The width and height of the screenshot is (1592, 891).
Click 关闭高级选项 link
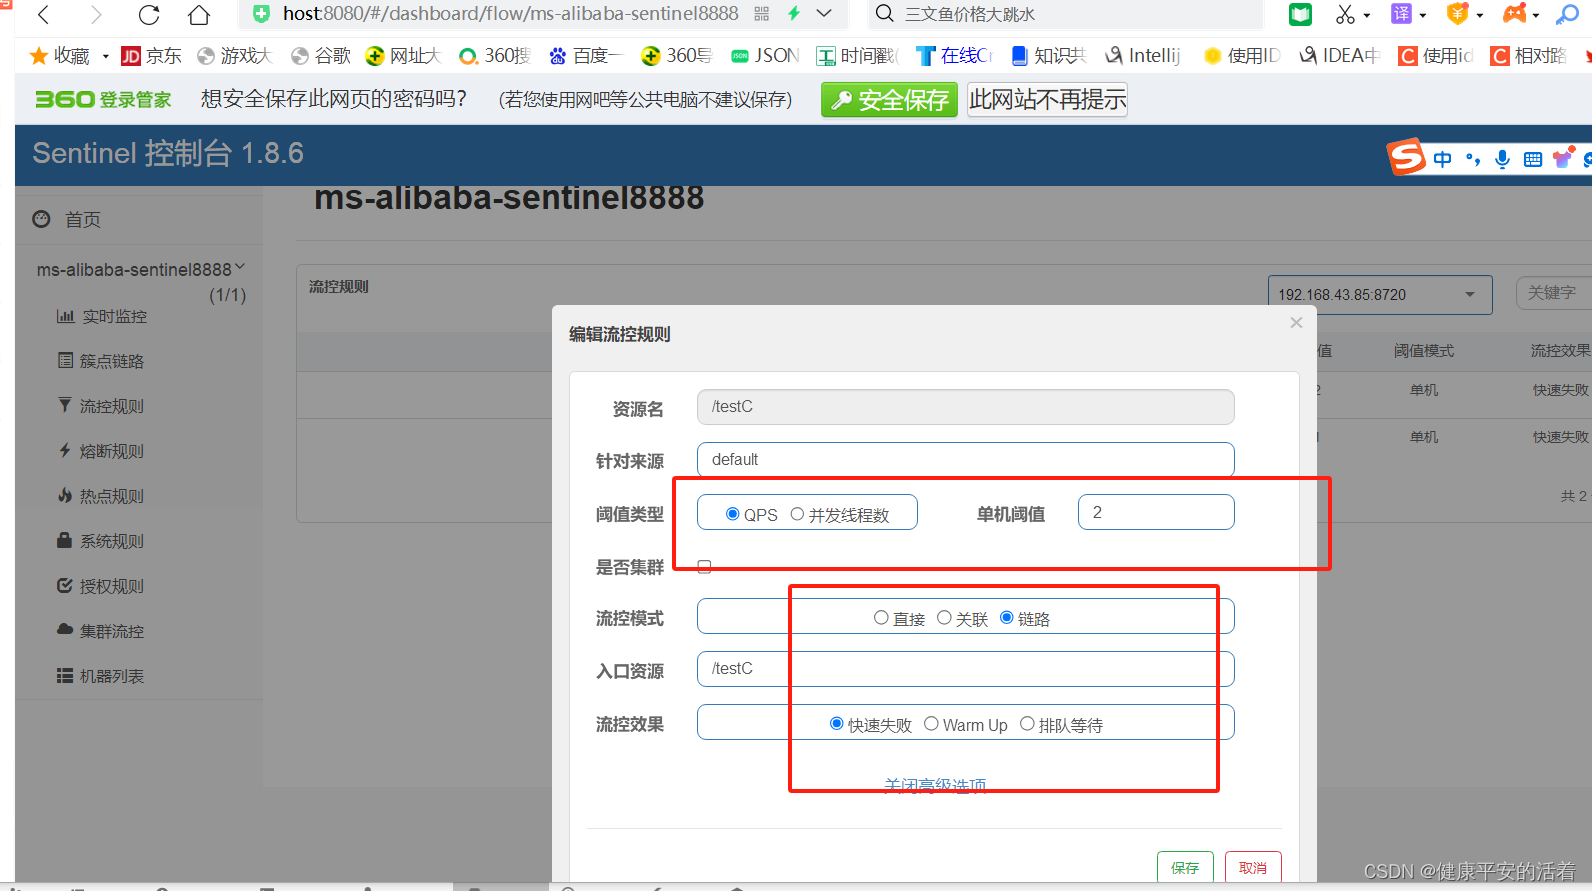coord(935,785)
